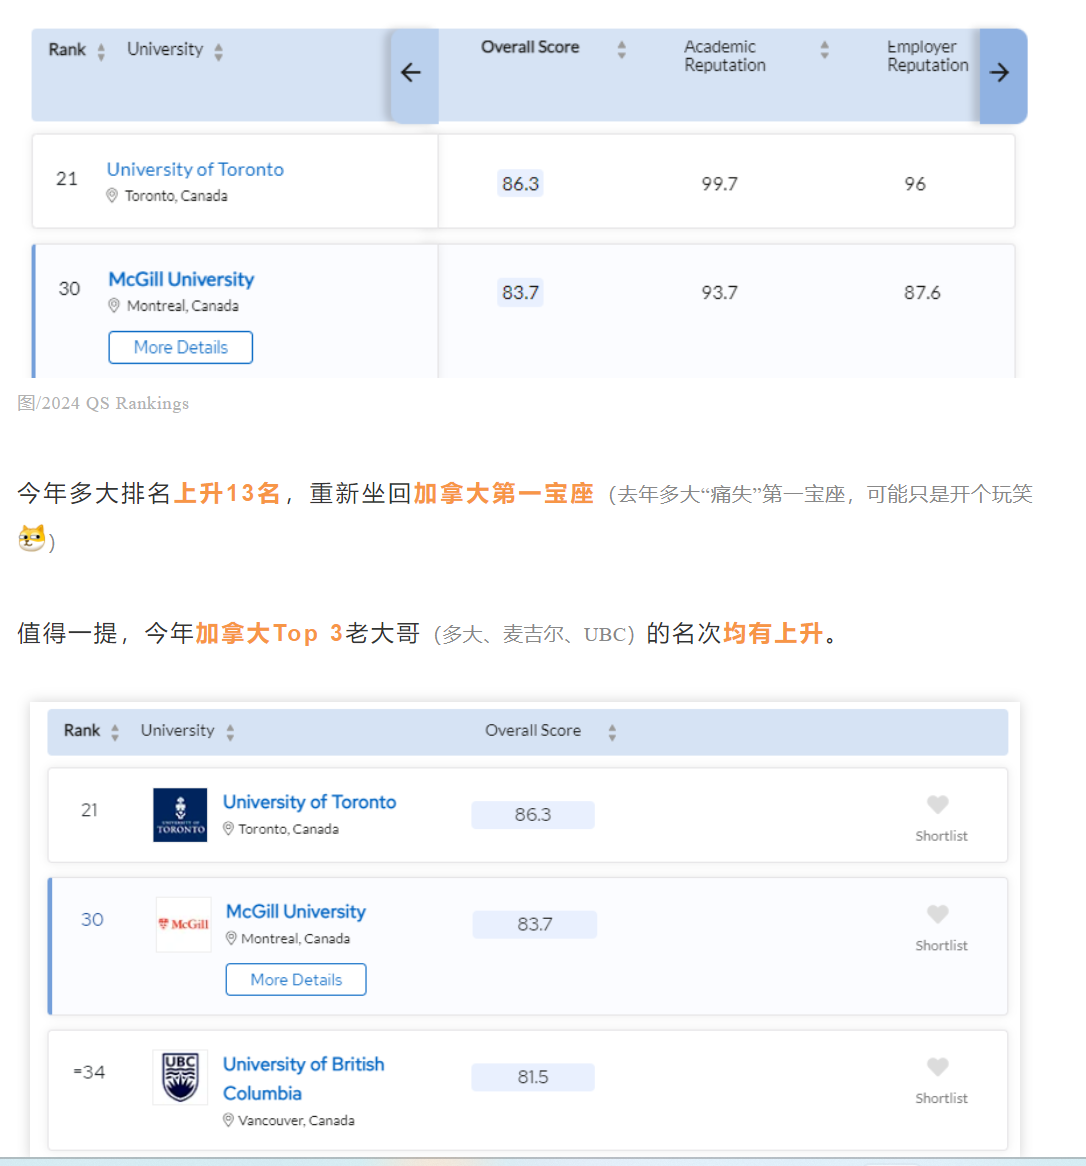Click the 96 employer reputation value
The height and width of the screenshot is (1166, 1086).
point(915,184)
